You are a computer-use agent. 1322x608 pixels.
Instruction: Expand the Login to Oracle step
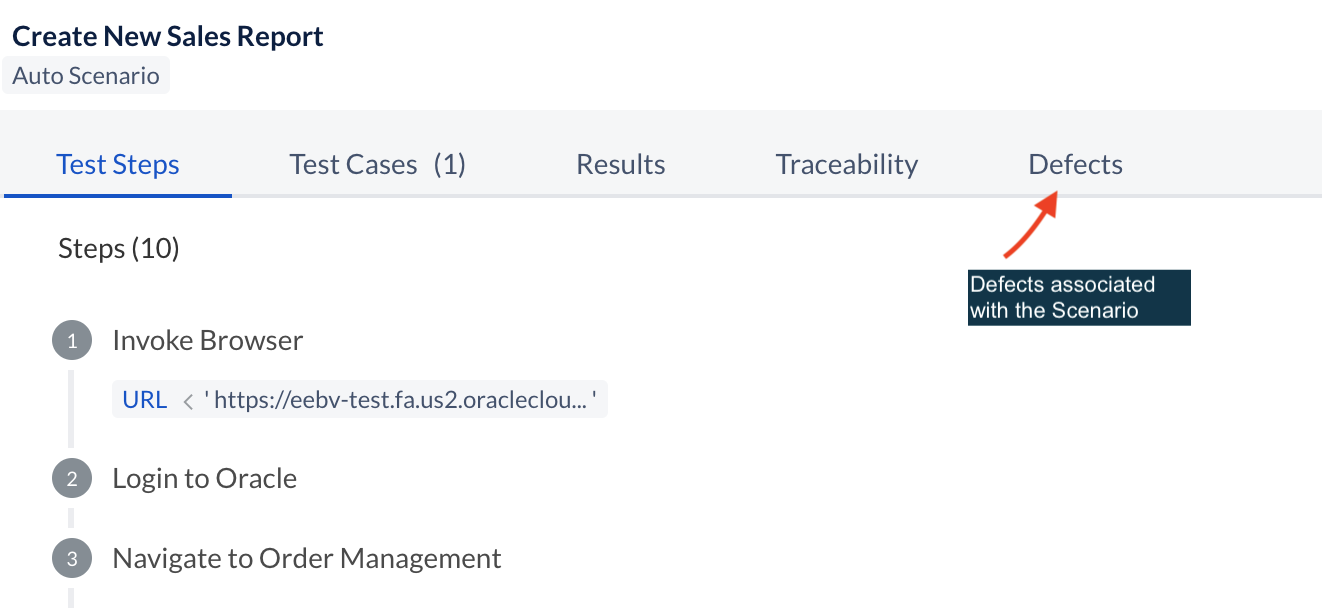204,479
